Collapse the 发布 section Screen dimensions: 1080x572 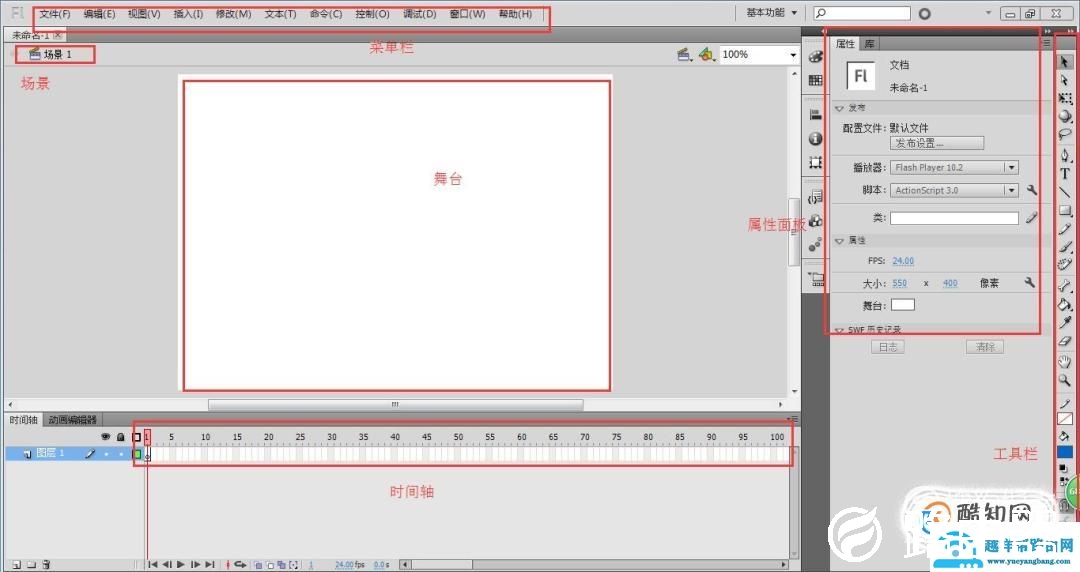pyautogui.click(x=839, y=108)
